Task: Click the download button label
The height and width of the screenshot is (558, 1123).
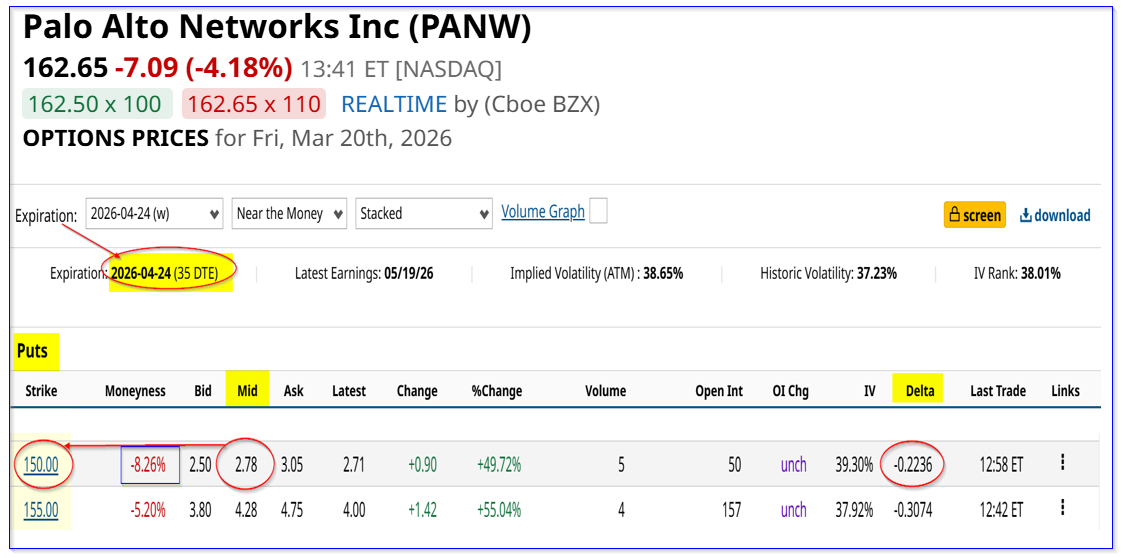Action: (x=1062, y=215)
